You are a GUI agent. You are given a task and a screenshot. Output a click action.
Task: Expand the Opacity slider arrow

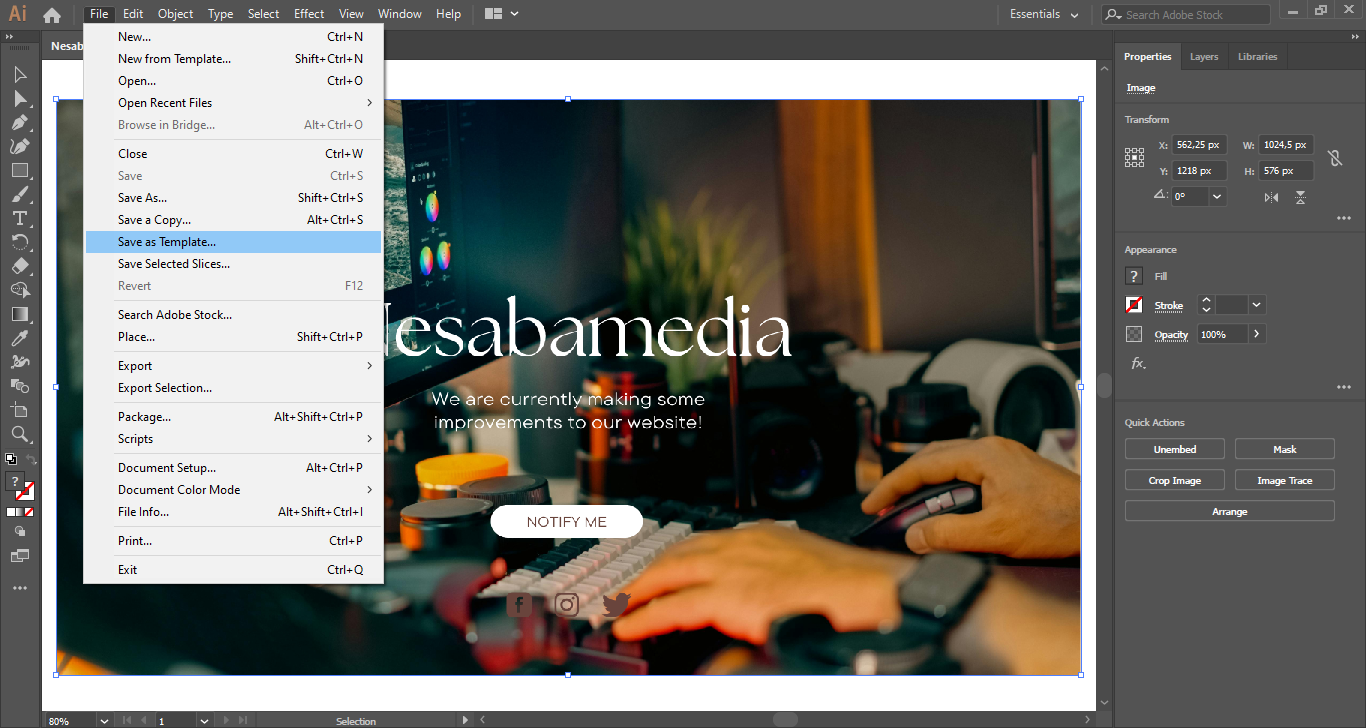point(1256,334)
